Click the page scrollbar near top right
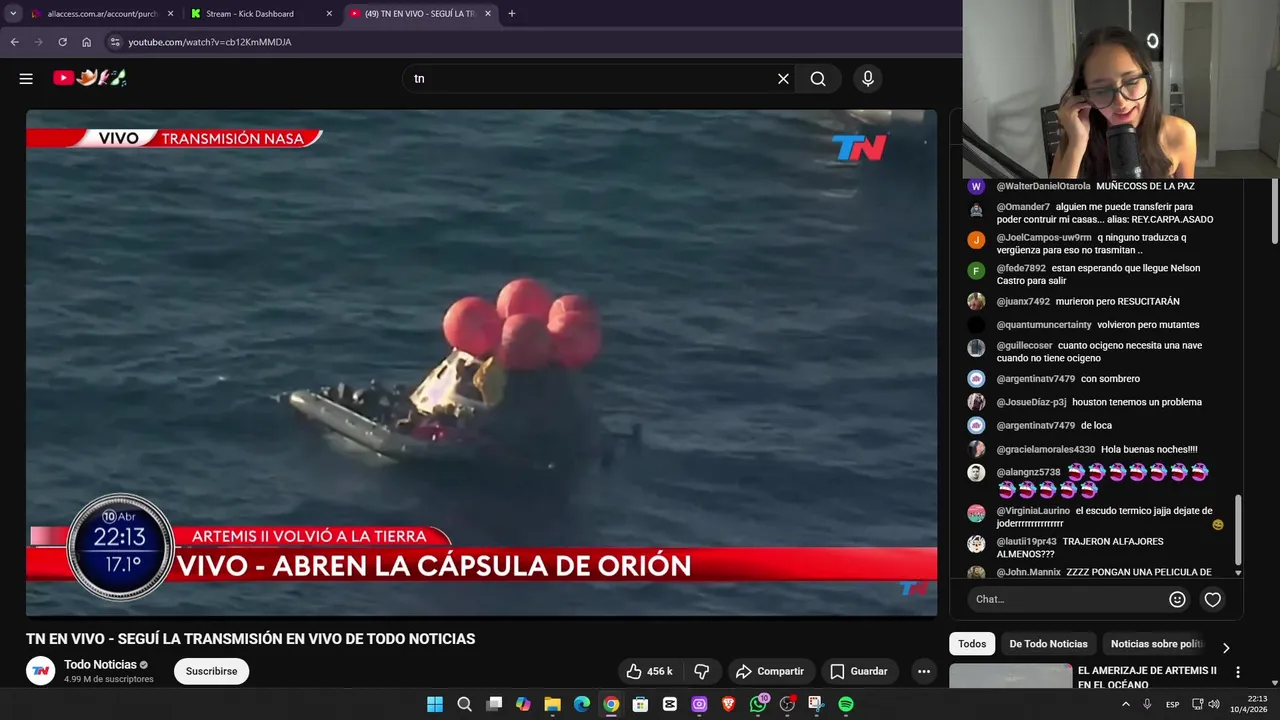 click(1274, 209)
